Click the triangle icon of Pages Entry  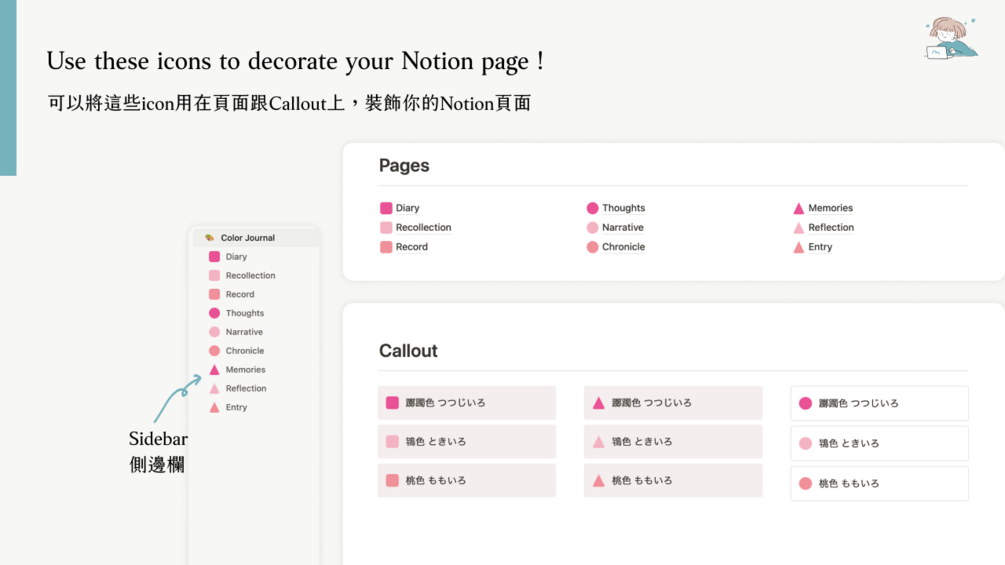coord(799,247)
